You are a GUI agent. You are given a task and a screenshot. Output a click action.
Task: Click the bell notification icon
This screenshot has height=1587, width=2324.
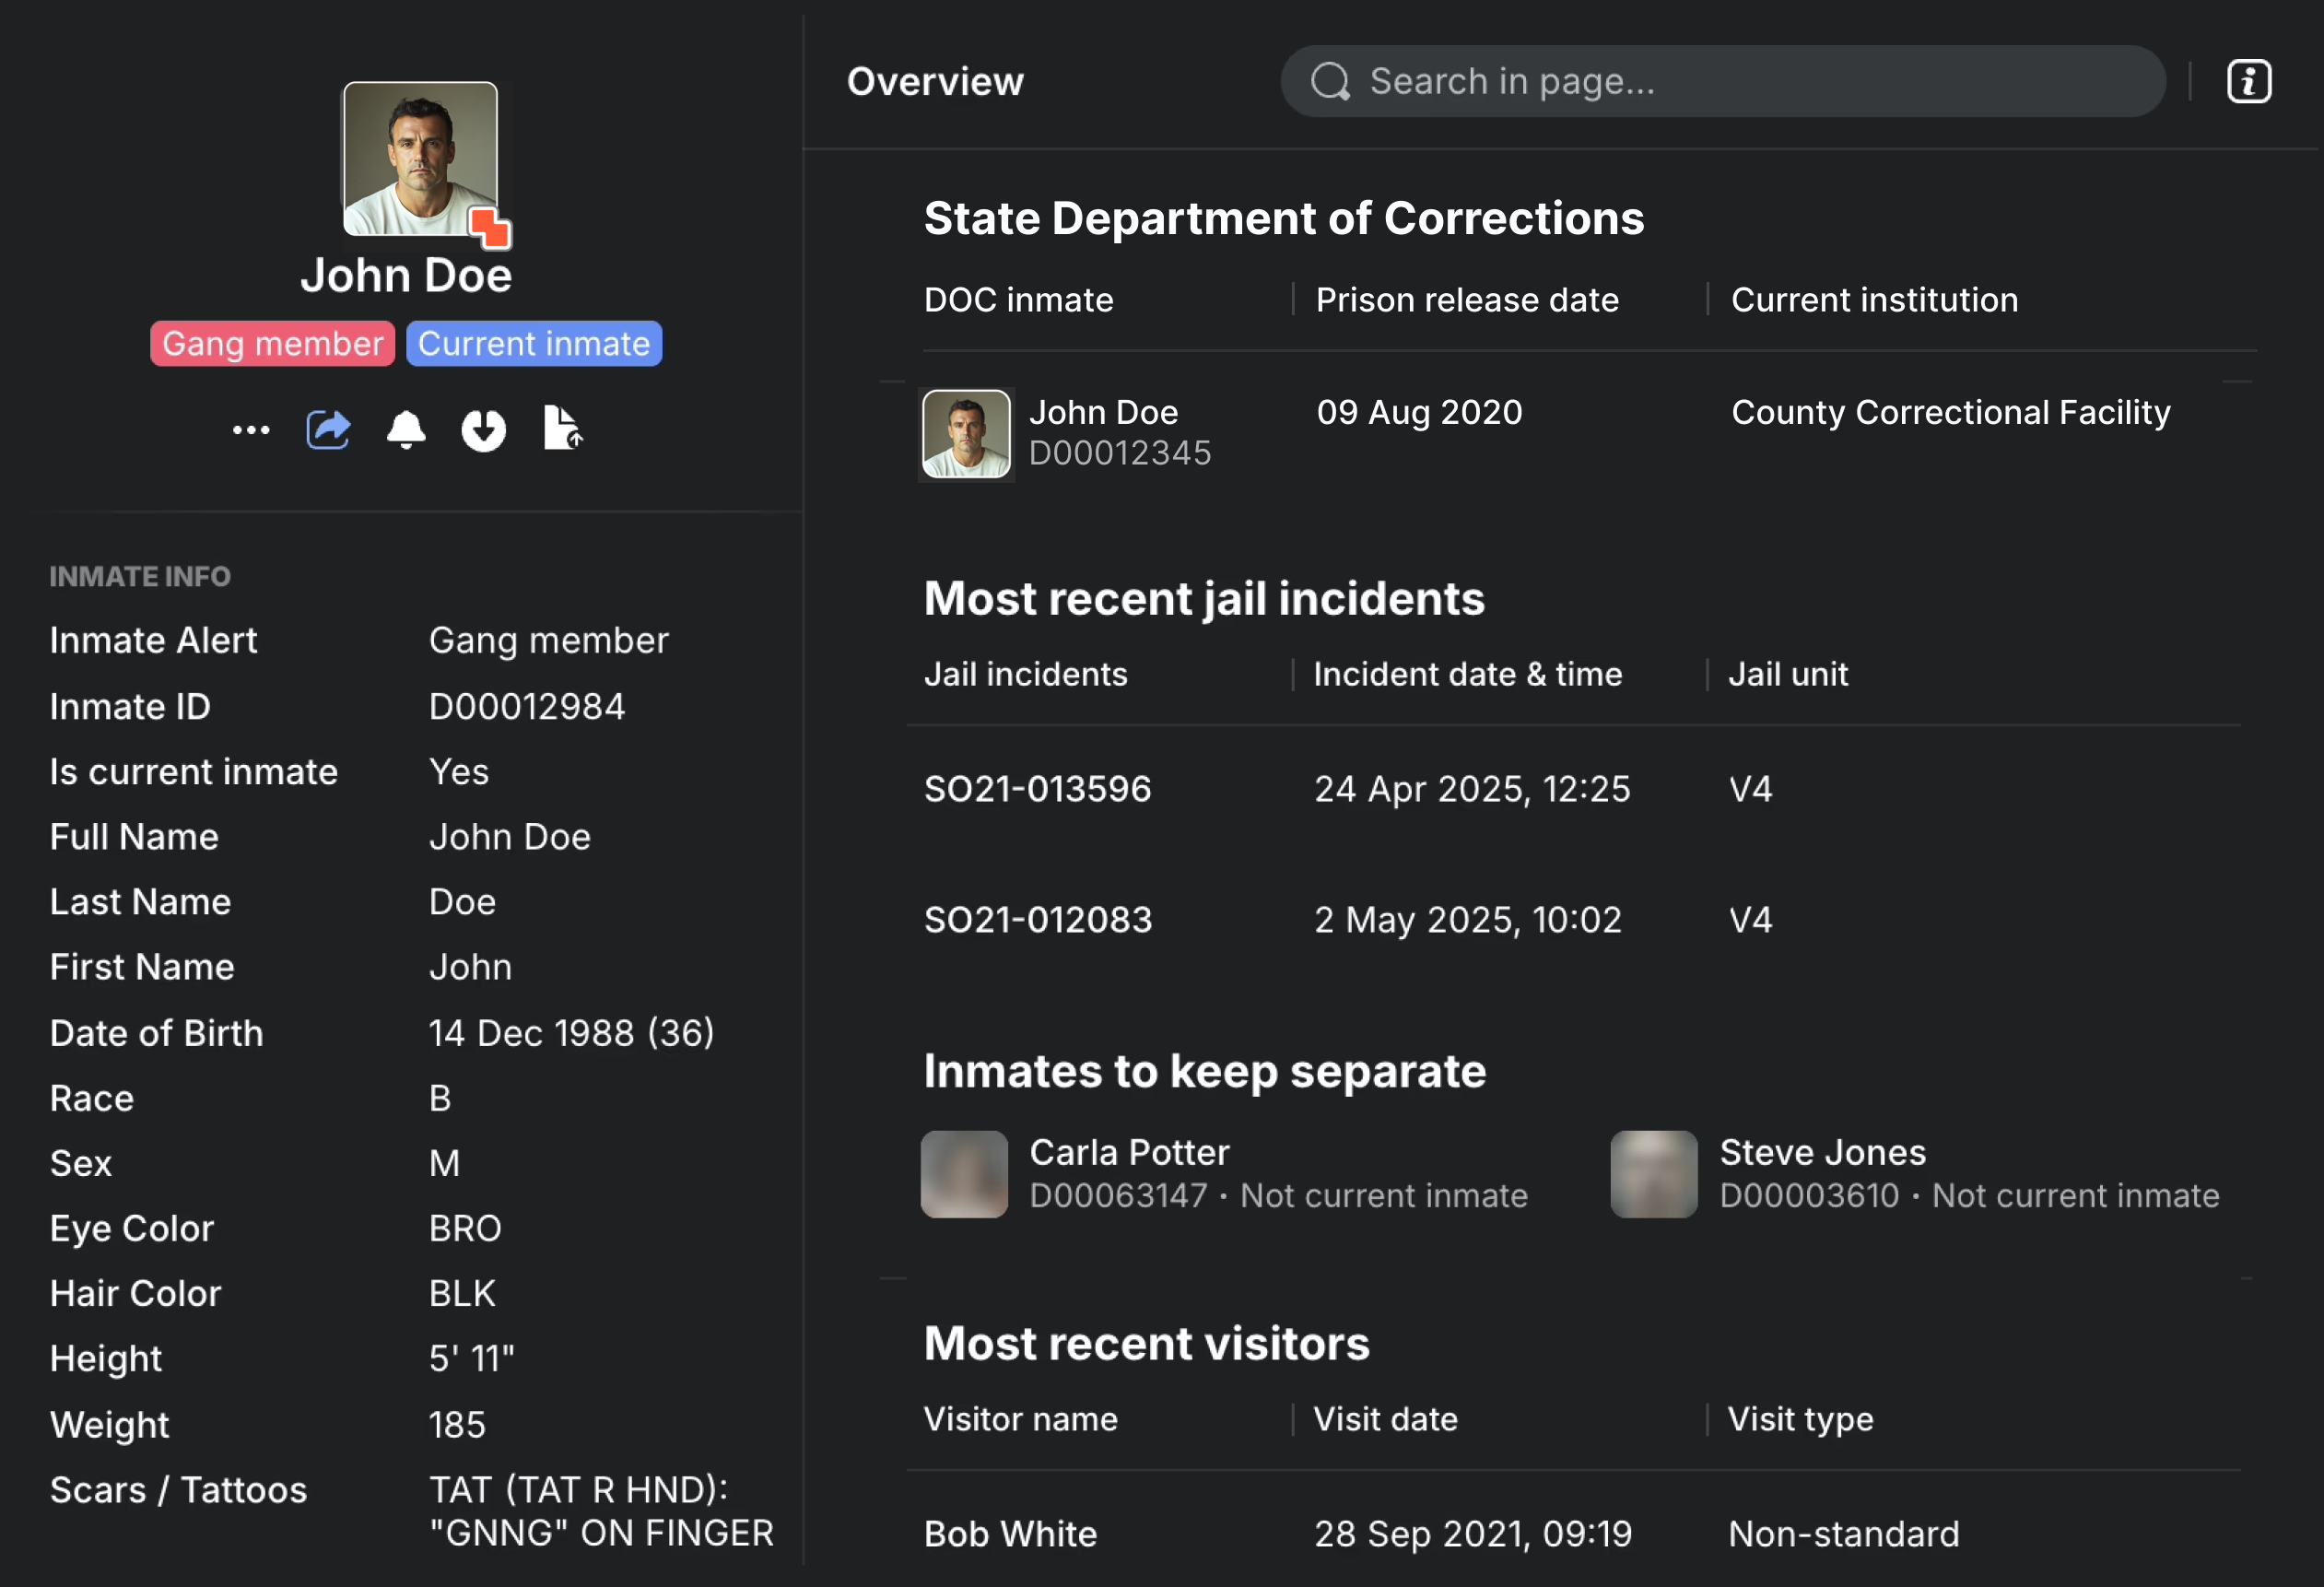click(x=406, y=430)
